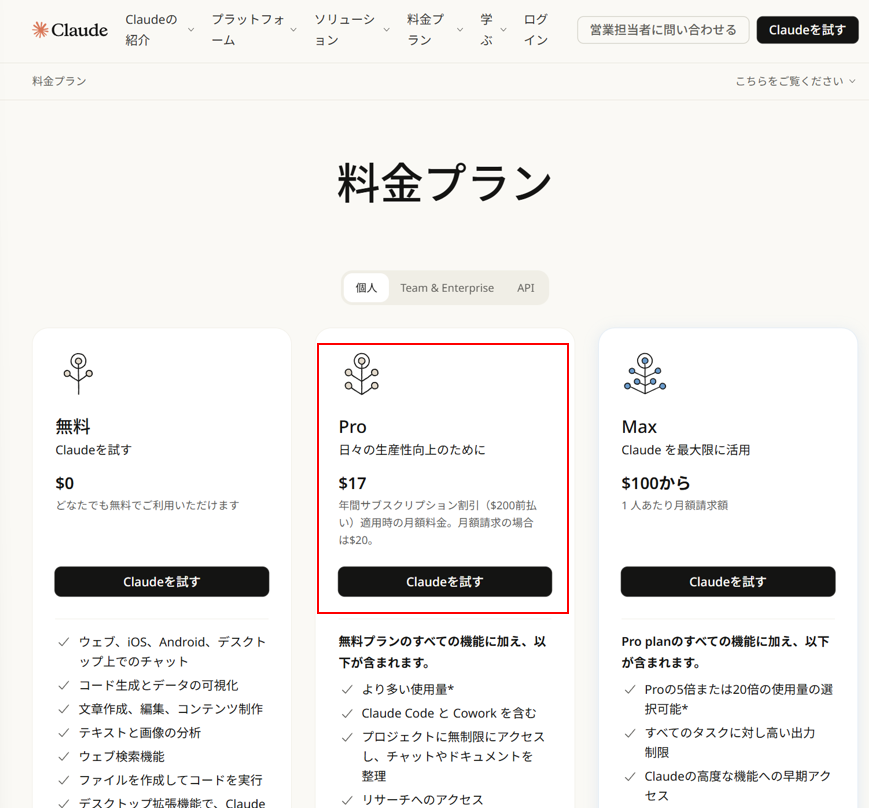Click Claudeを試す on the Max plan
Viewport: 869px width, 808px height.
(x=728, y=581)
